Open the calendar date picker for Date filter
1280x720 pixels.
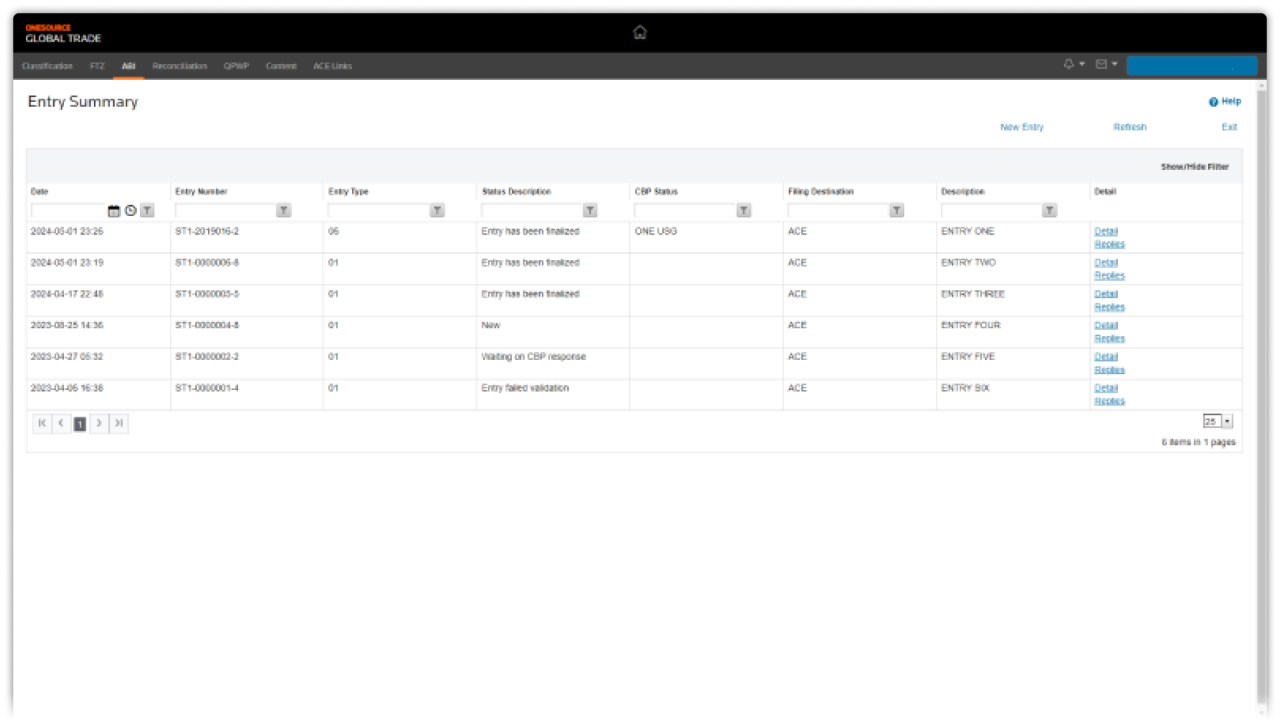(x=114, y=211)
